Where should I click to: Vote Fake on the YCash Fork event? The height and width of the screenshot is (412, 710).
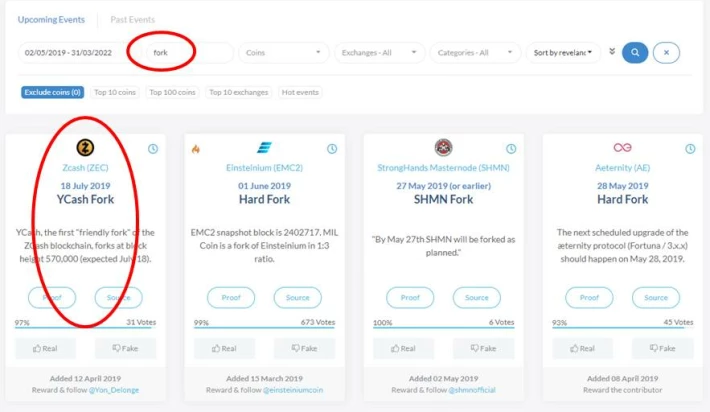click(x=125, y=348)
